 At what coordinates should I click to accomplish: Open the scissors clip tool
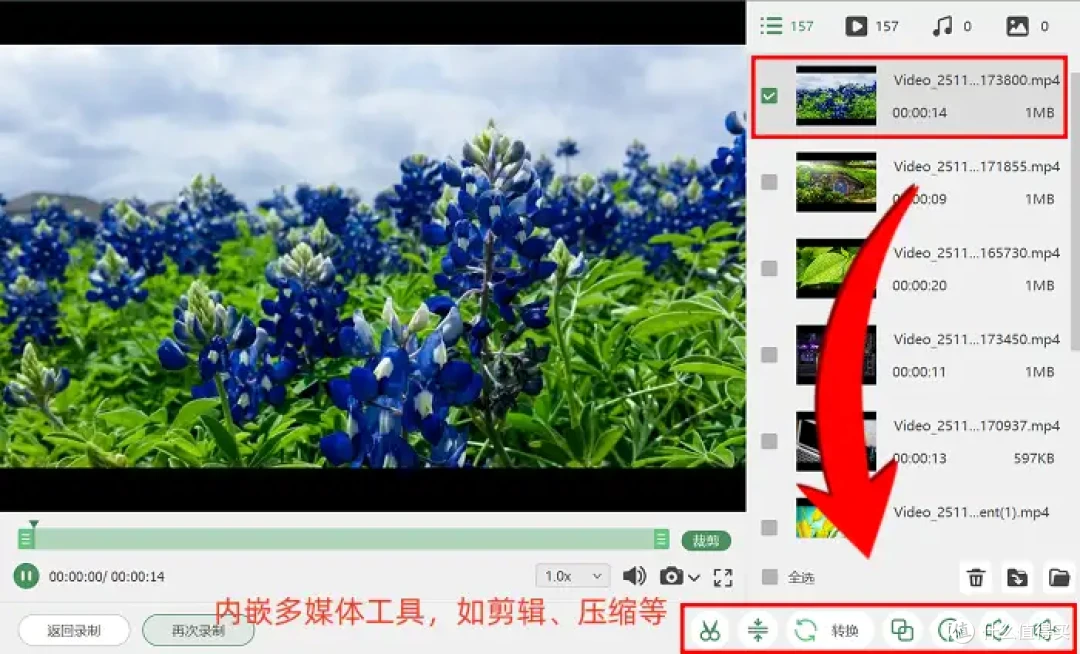coord(709,629)
